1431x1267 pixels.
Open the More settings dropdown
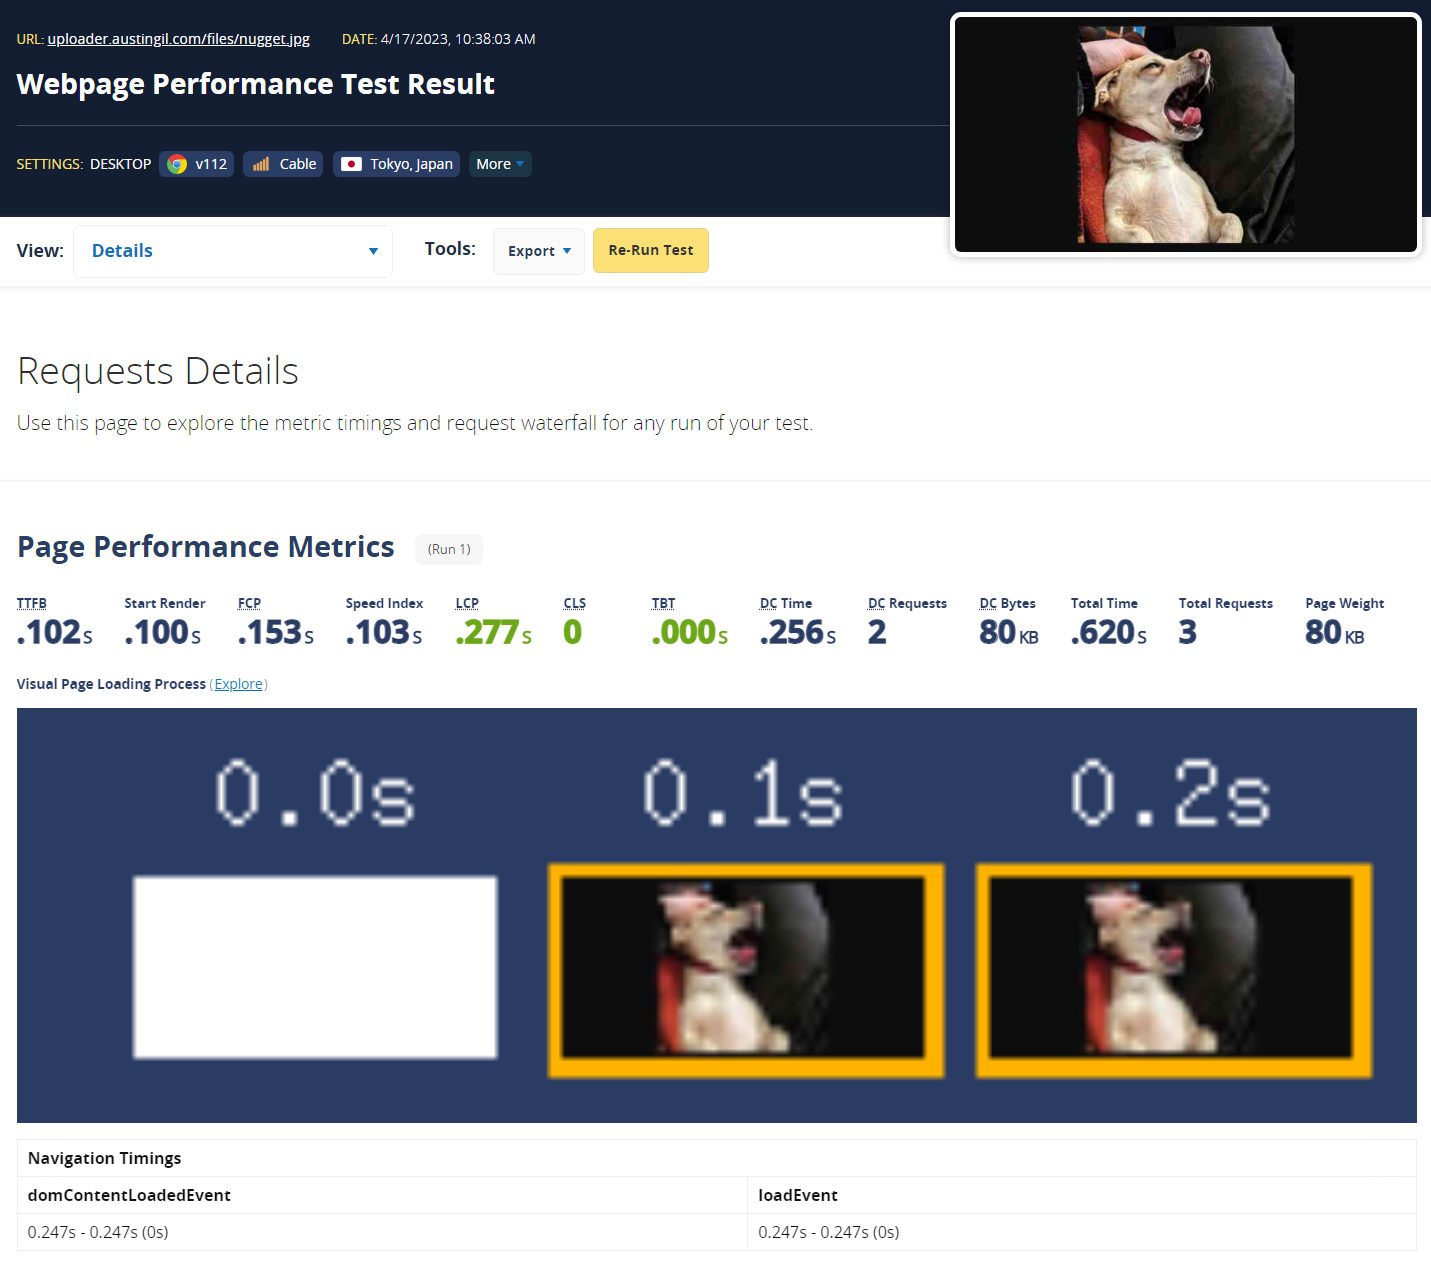tap(499, 164)
